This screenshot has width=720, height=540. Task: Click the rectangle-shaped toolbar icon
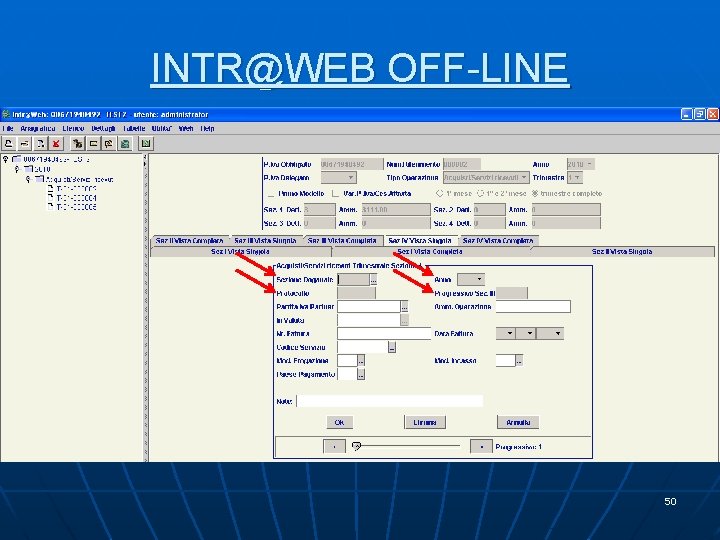[x=93, y=144]
